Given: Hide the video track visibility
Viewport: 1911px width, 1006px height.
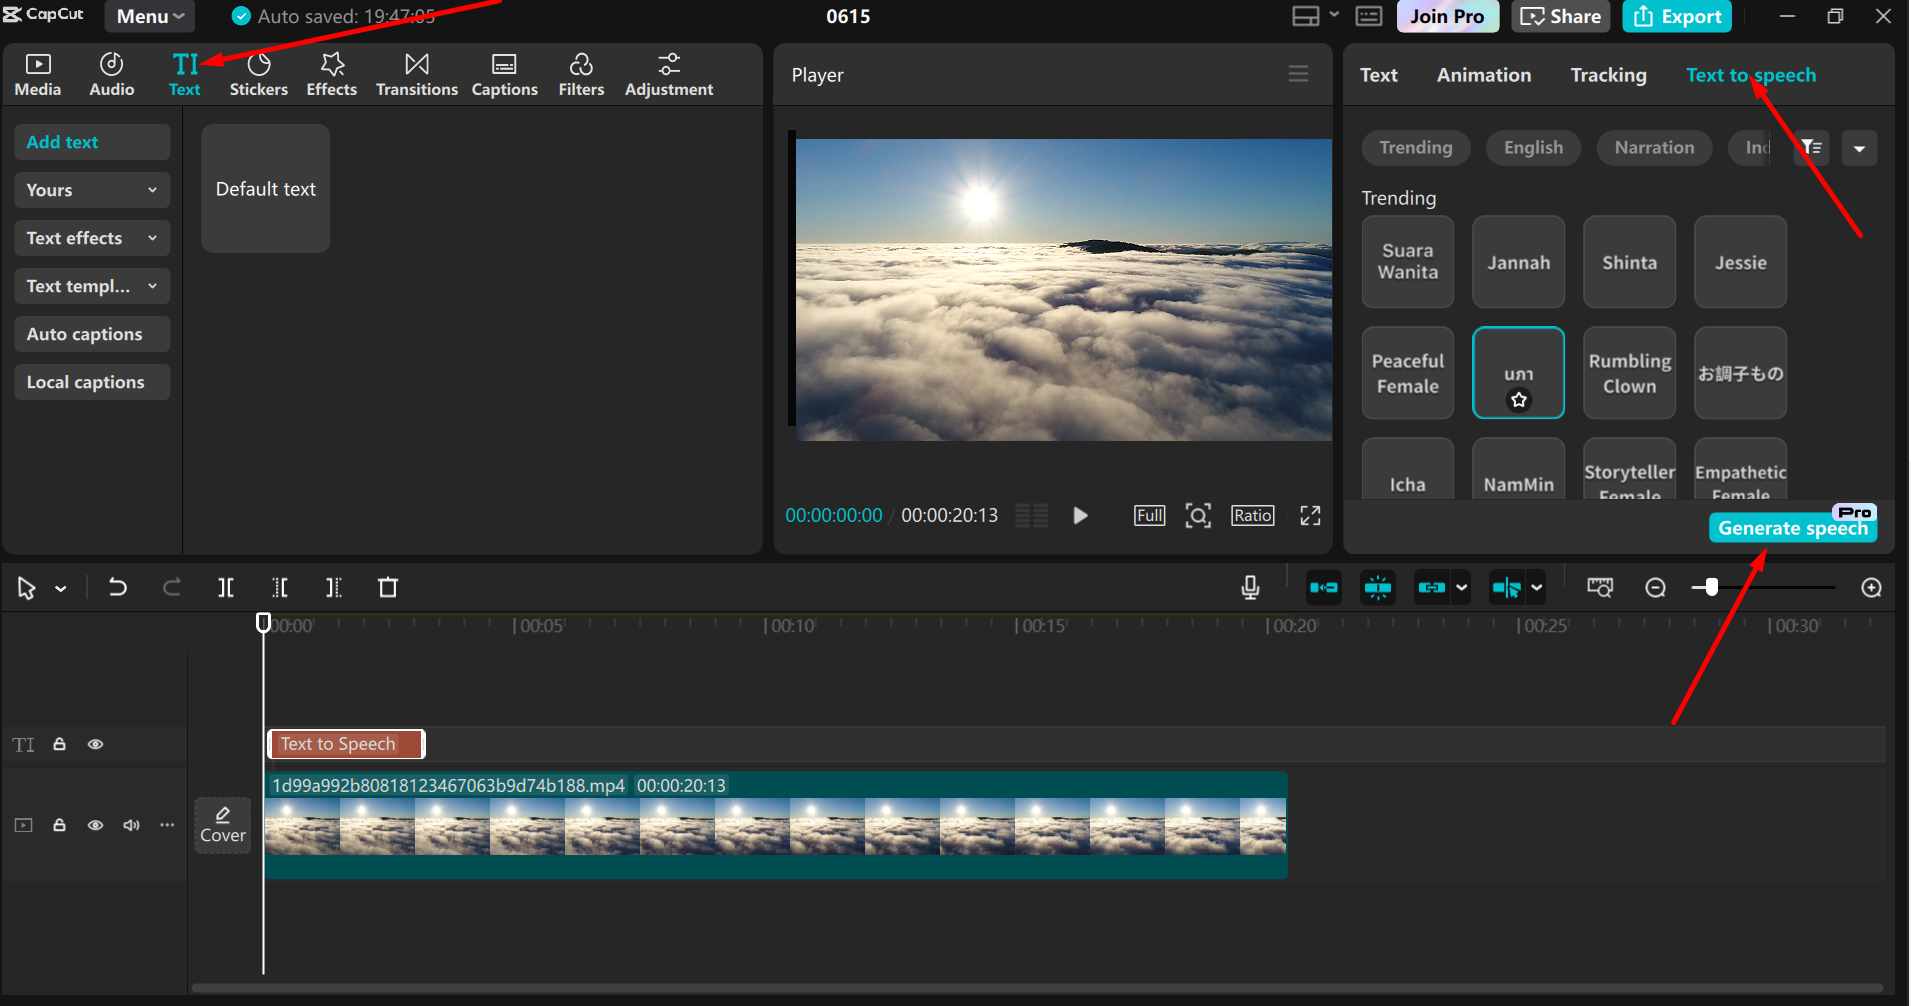Looking at the screenshot, I should [96, 824].
